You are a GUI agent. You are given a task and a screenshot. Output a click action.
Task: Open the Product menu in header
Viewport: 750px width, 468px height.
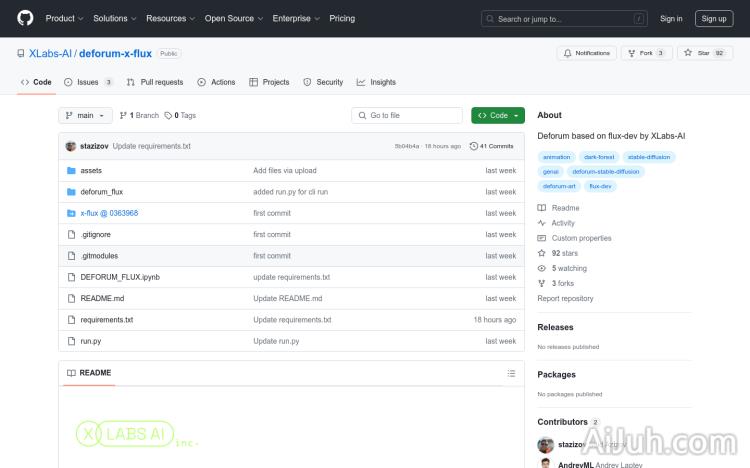64,18
